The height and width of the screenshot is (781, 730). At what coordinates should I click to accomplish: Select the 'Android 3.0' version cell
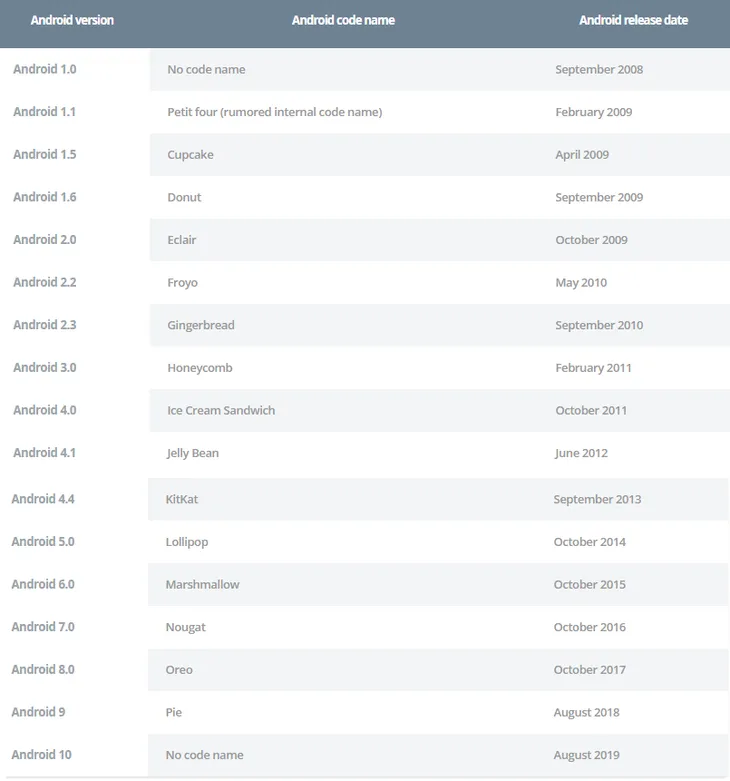click(x=45, y=368)
